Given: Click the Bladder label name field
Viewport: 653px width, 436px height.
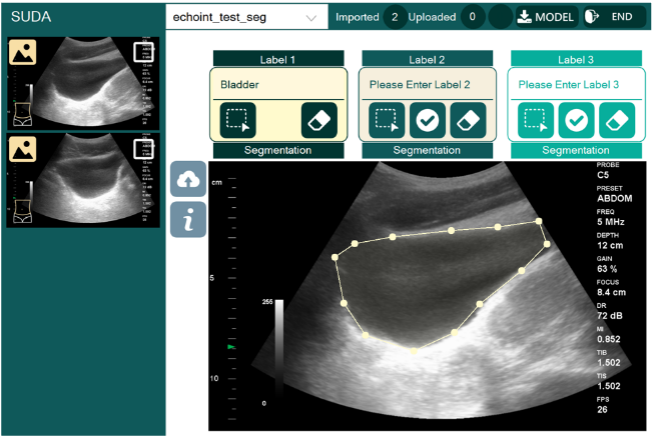Looking at the screenshot, I should (278, 85).
